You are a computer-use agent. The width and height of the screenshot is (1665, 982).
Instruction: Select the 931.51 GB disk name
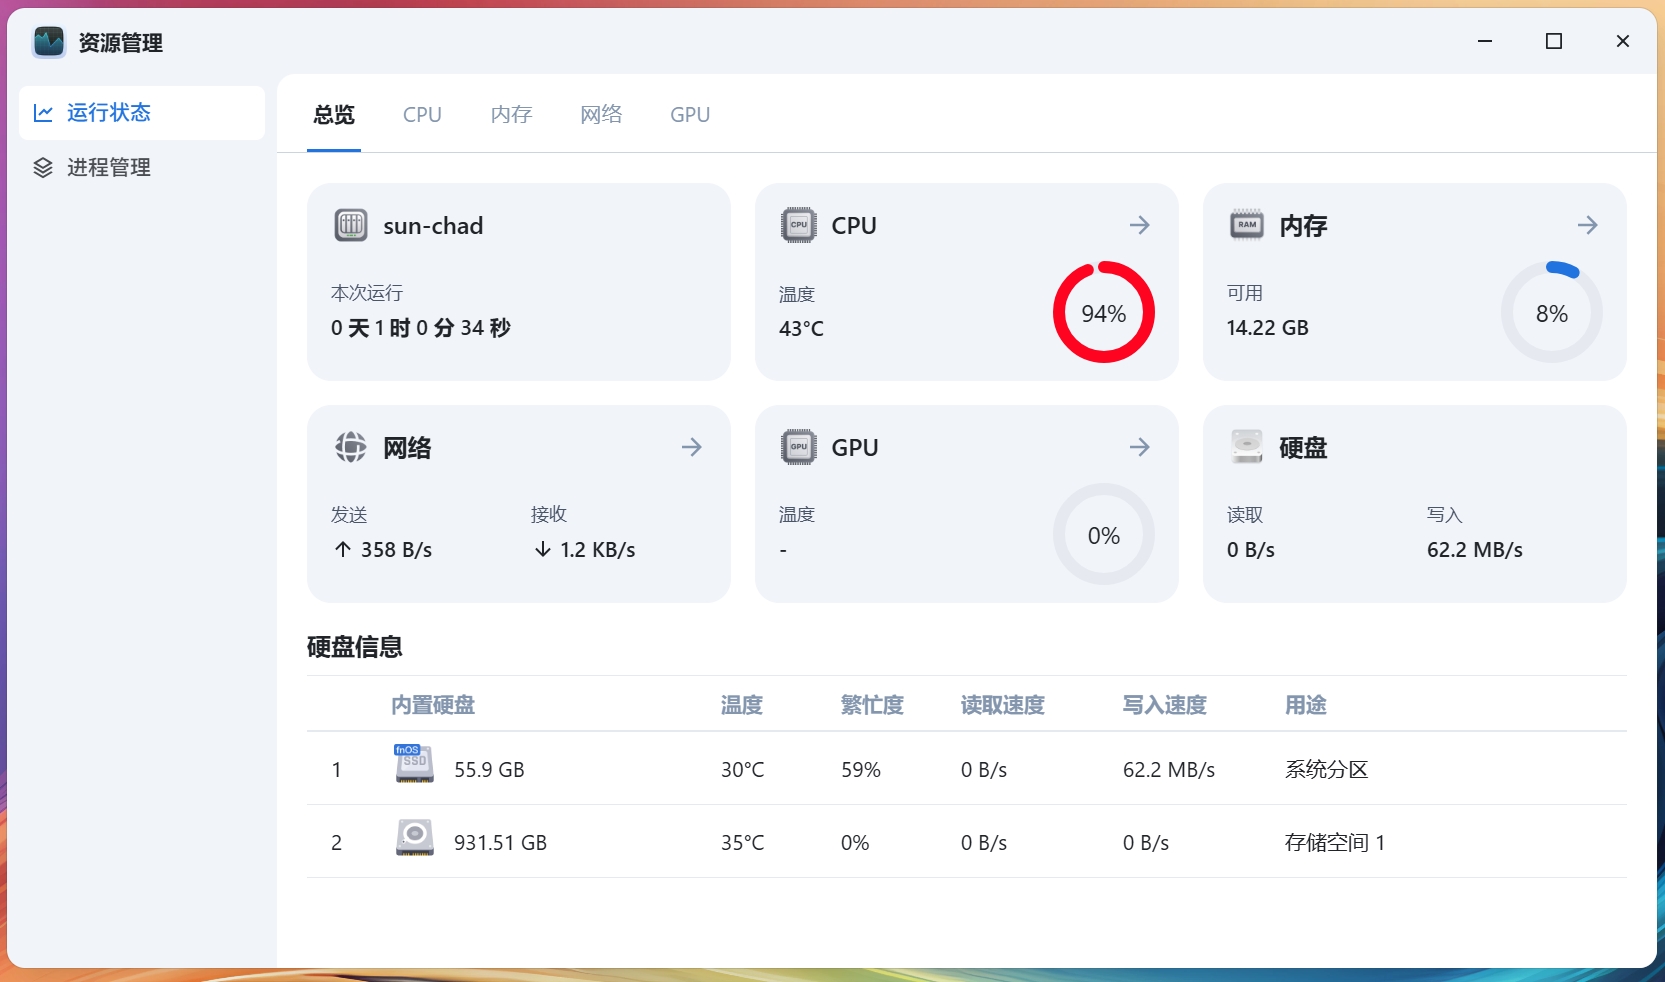coord(500,842)
